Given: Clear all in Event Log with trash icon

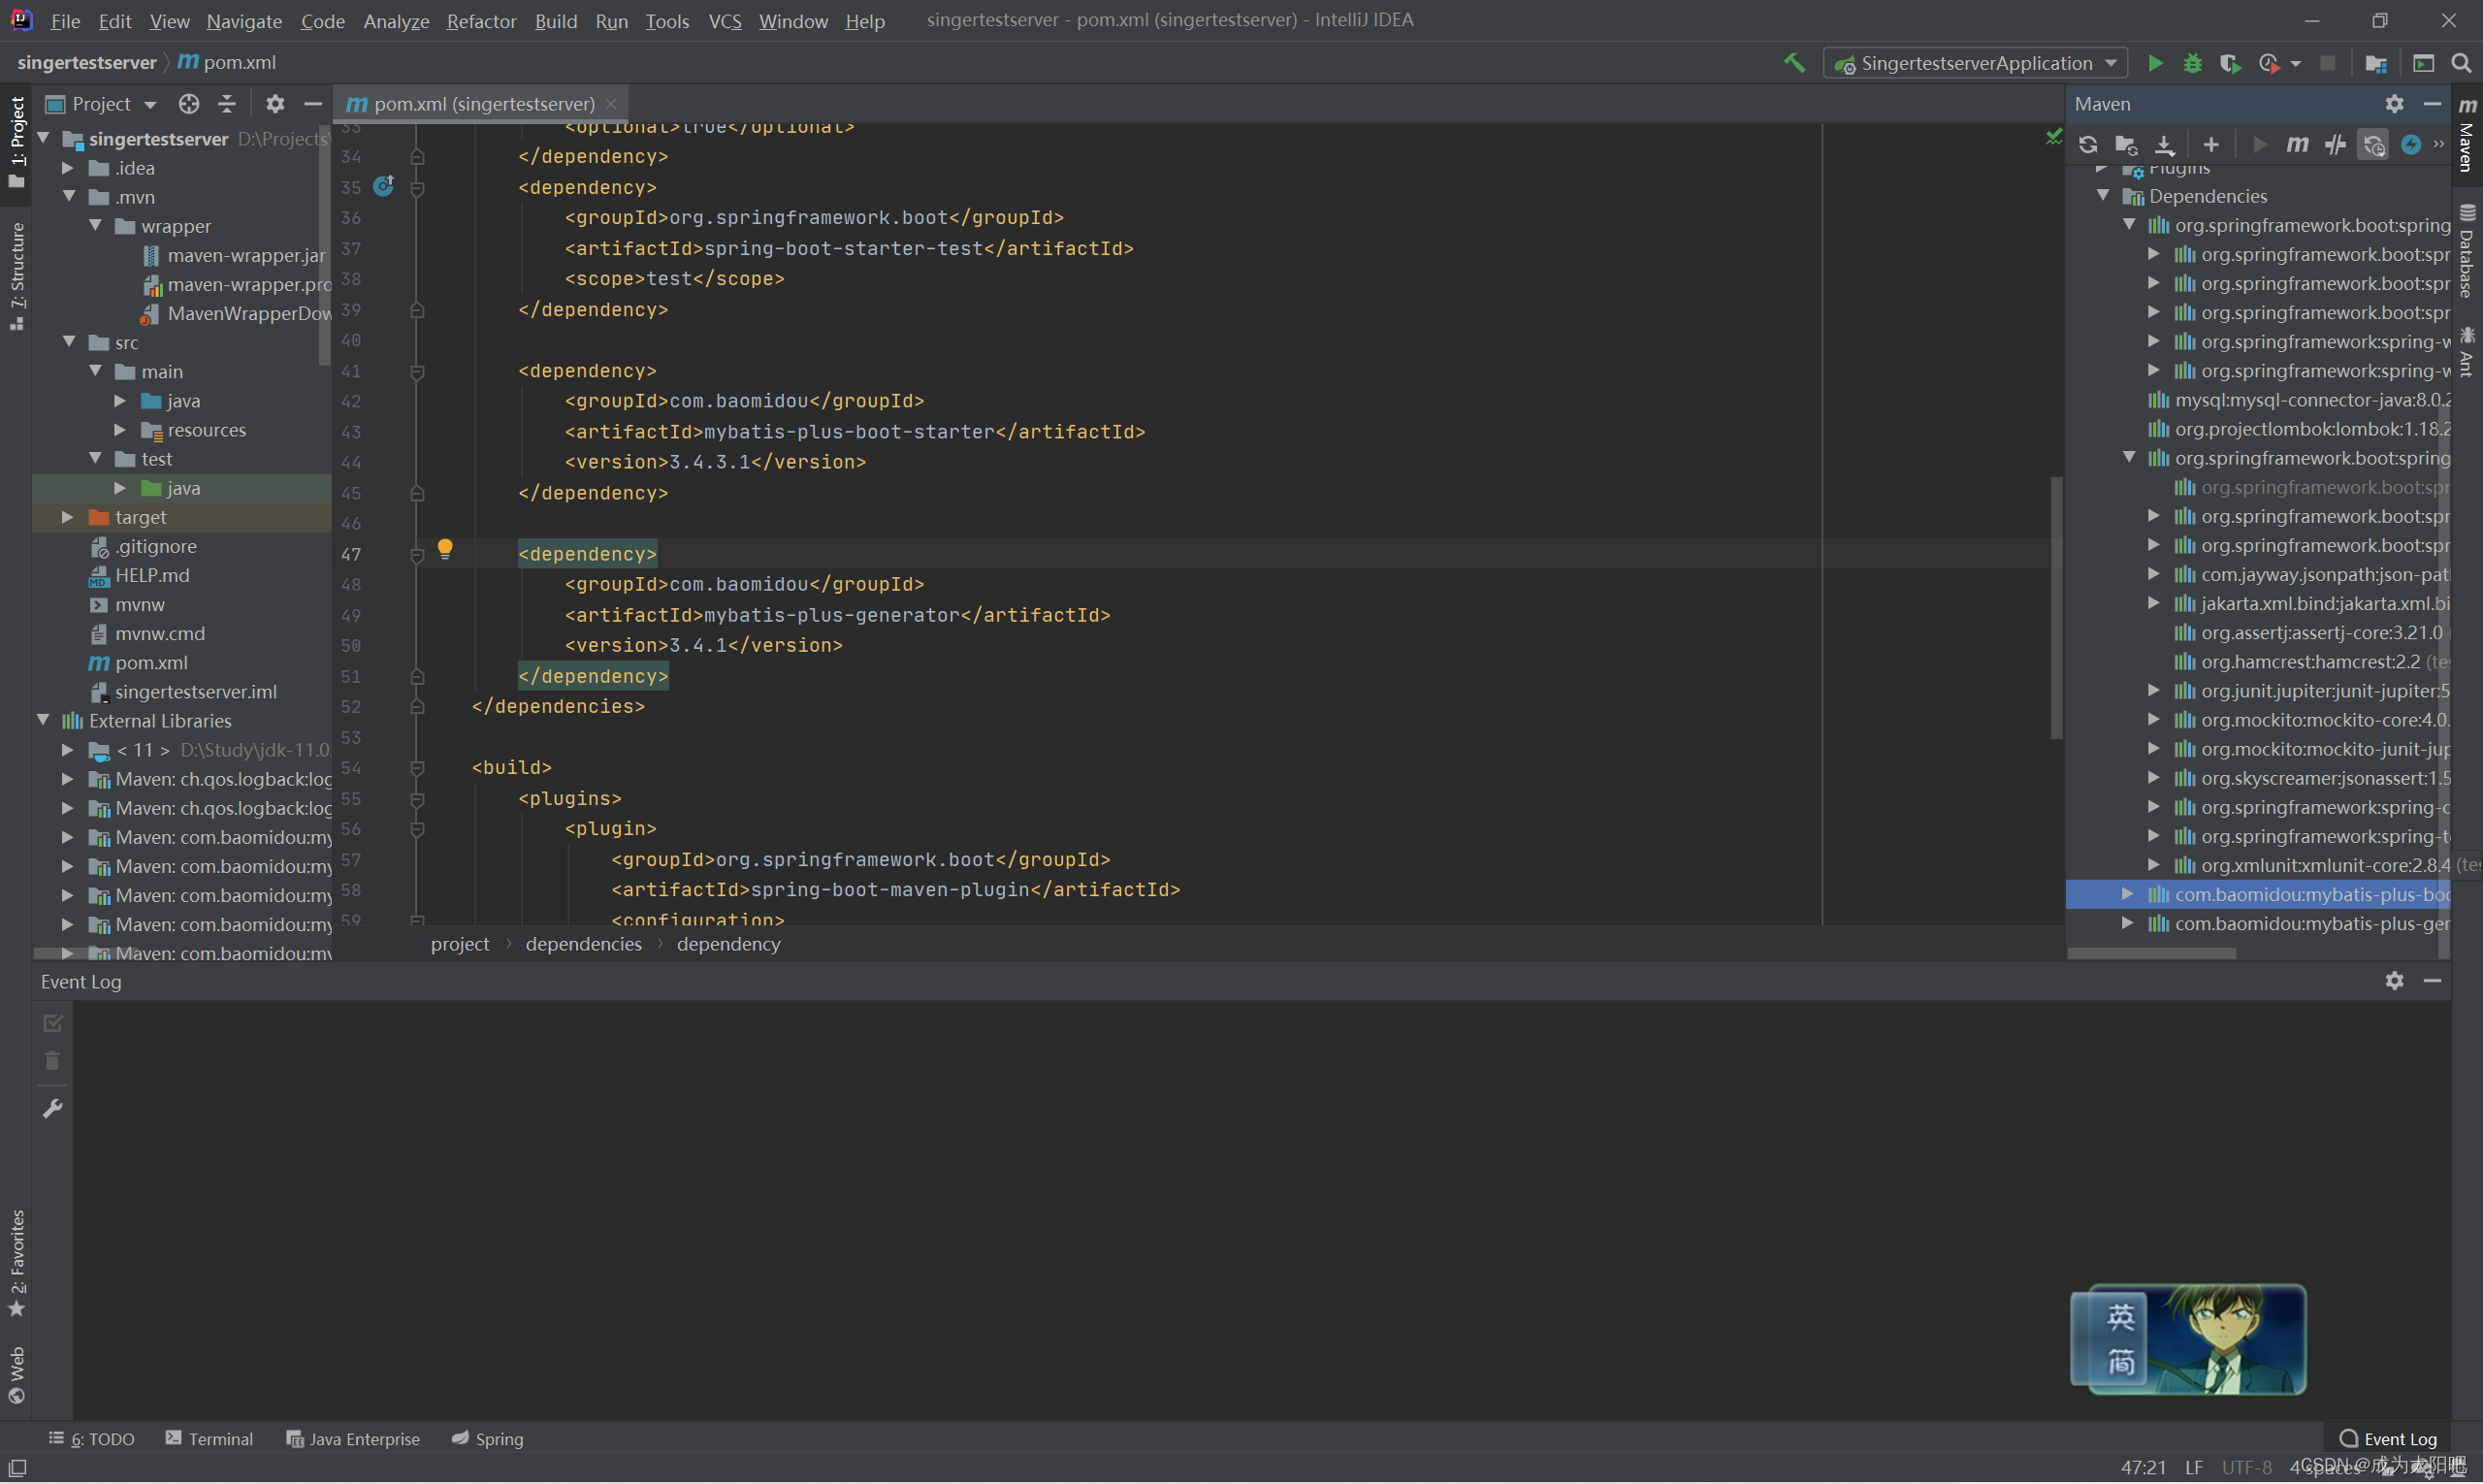Looking at the screenshot, I should [53, 1061].
